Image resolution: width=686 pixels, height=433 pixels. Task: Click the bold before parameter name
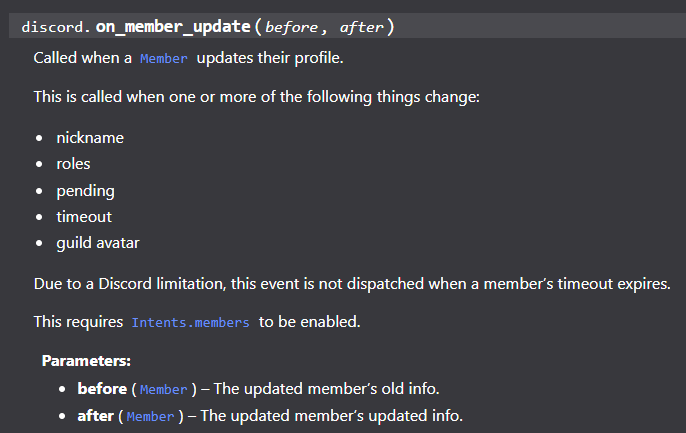tap(101, 388)
